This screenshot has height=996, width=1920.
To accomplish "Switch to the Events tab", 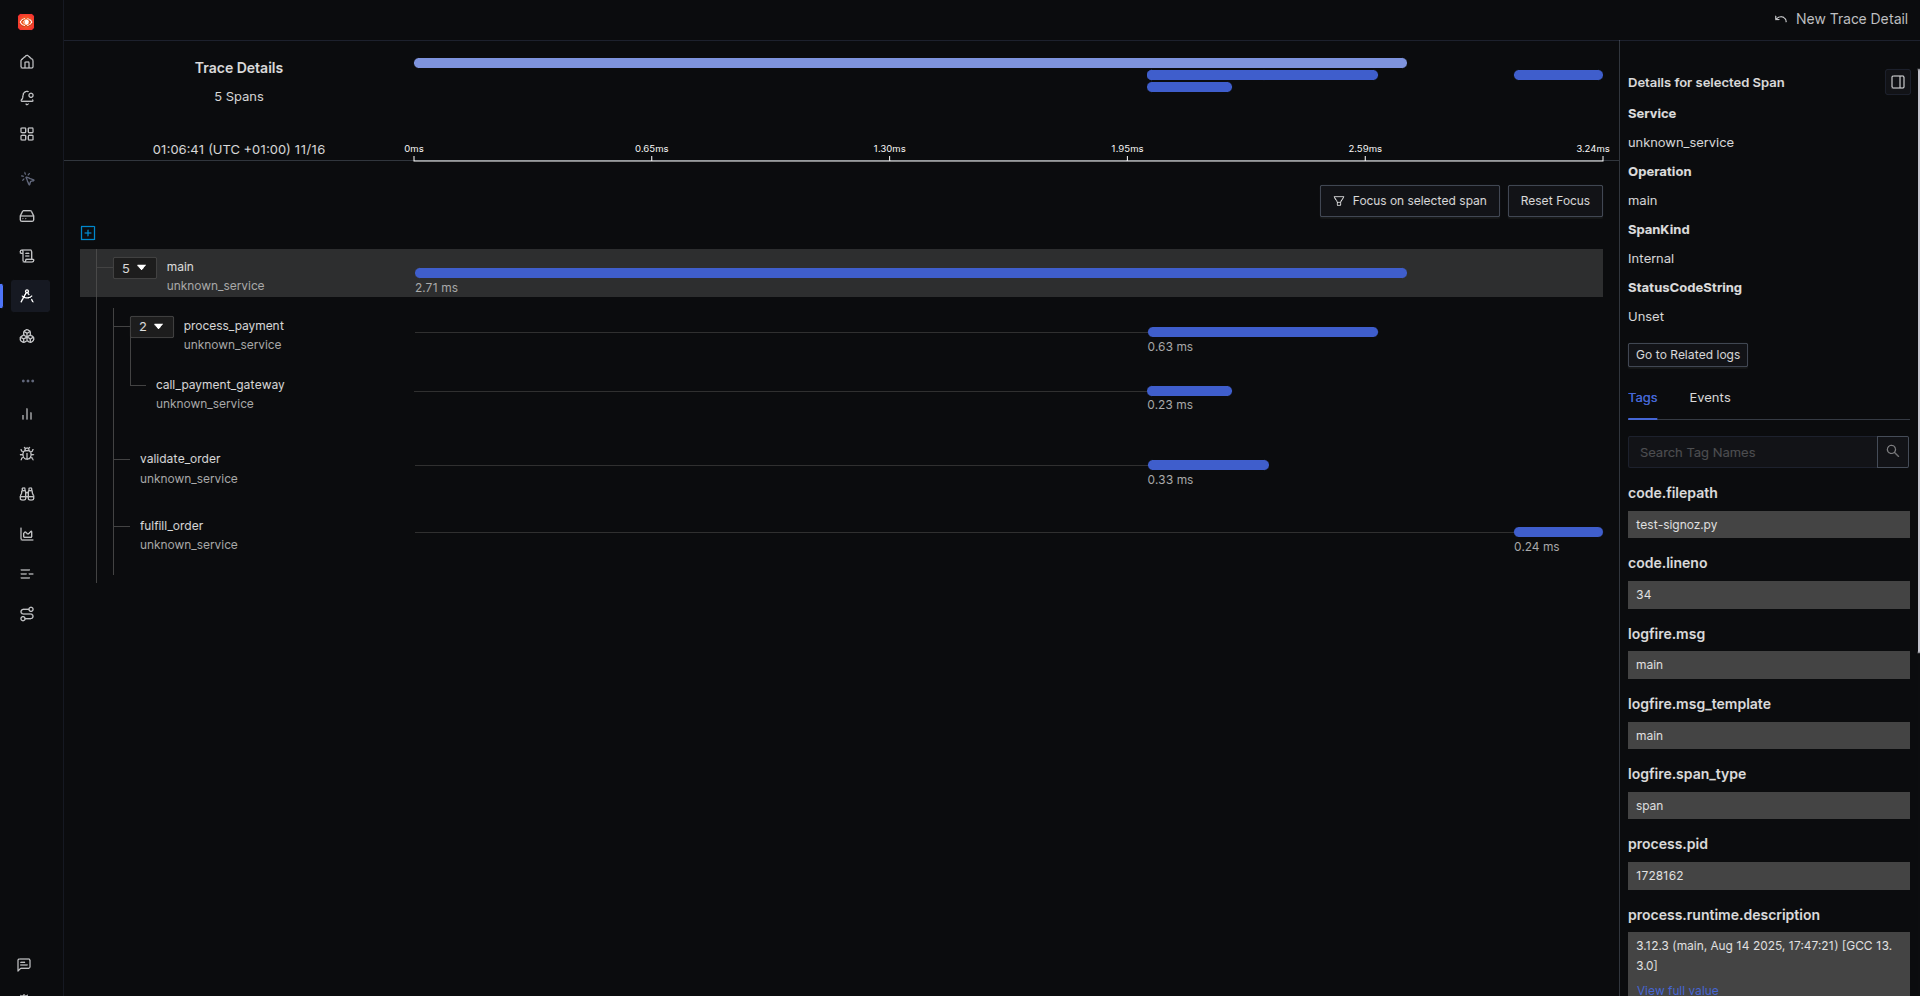I will pos(1709,398).
